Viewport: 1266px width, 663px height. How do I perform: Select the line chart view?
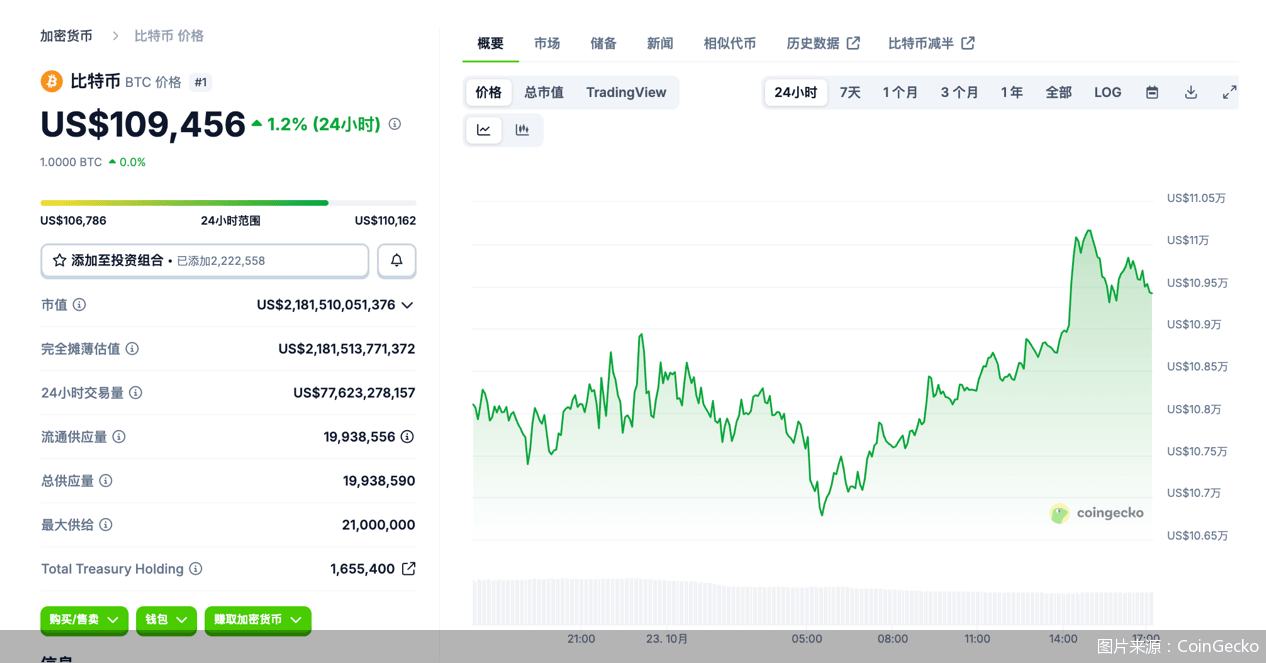484,130
